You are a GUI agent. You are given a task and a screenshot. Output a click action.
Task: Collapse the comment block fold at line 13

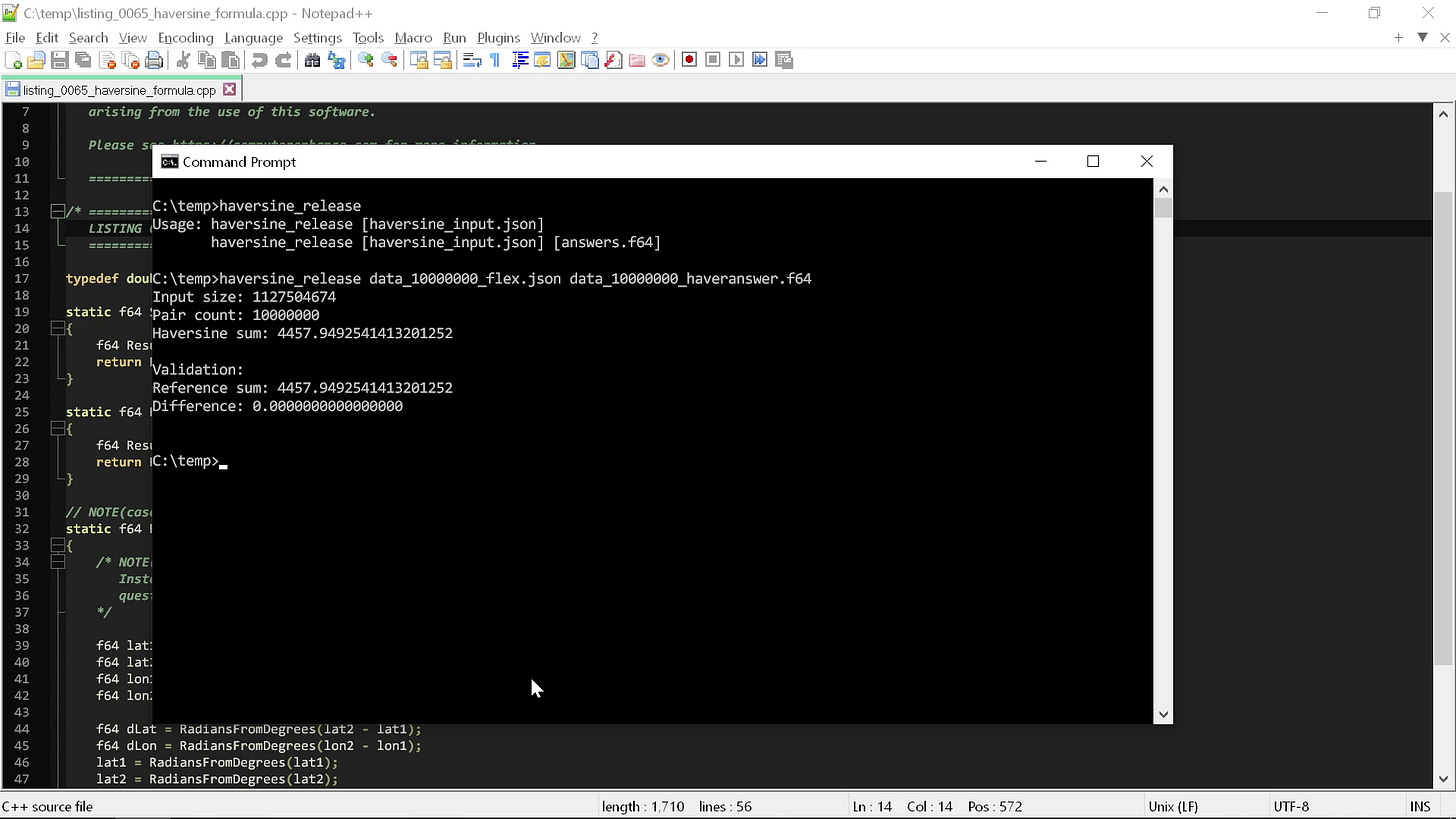[57, 211]
